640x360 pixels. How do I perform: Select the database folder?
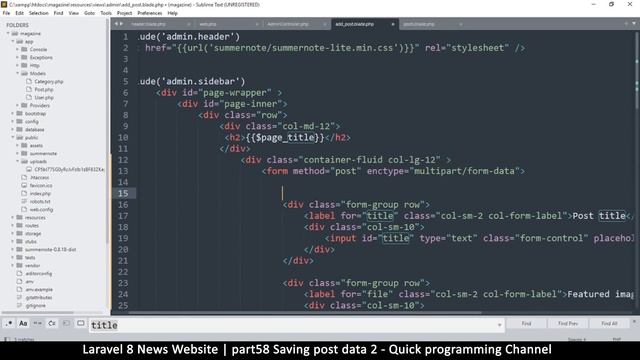[x=35, y=129]
